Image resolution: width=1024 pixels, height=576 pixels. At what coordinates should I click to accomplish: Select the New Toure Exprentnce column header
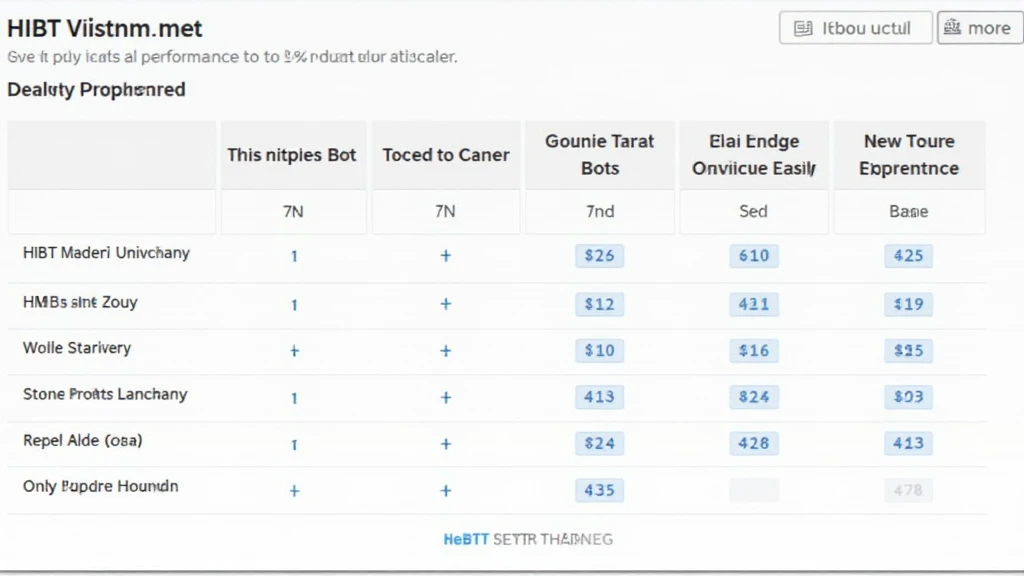(908, 155)
